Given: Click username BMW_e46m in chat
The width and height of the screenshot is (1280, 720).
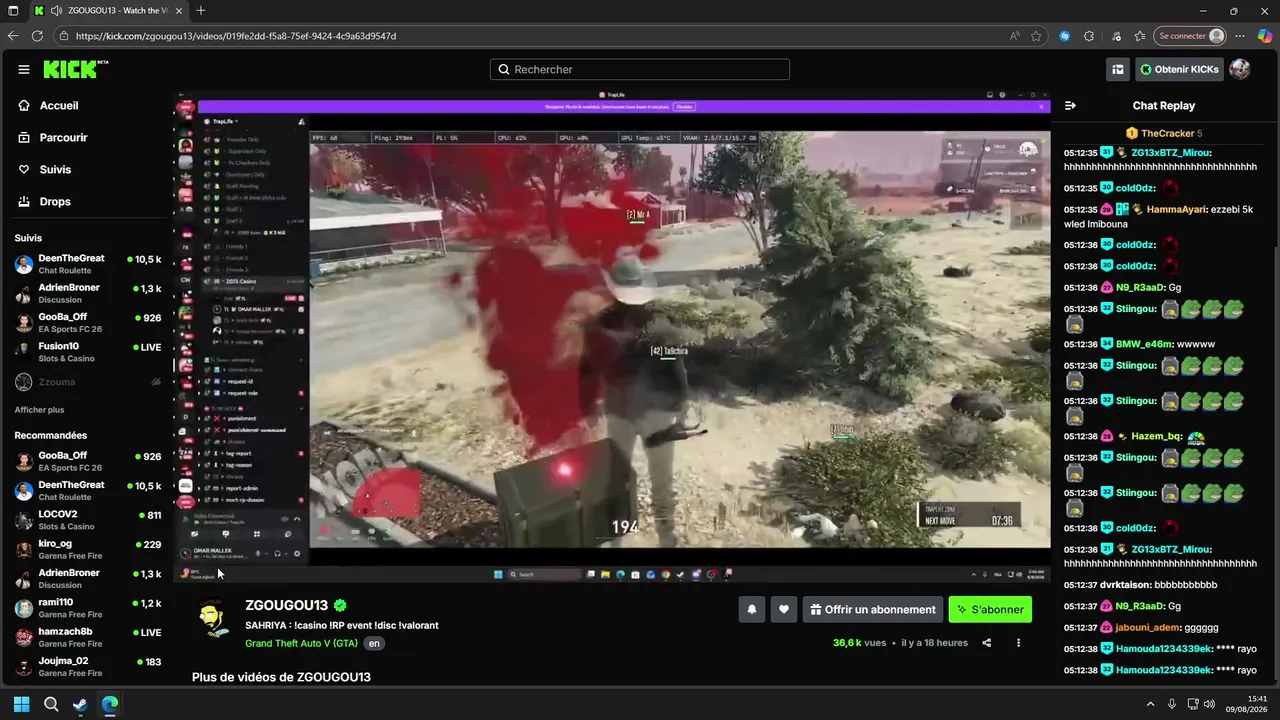Looking at the screenshot, I should pos(1144,344).
